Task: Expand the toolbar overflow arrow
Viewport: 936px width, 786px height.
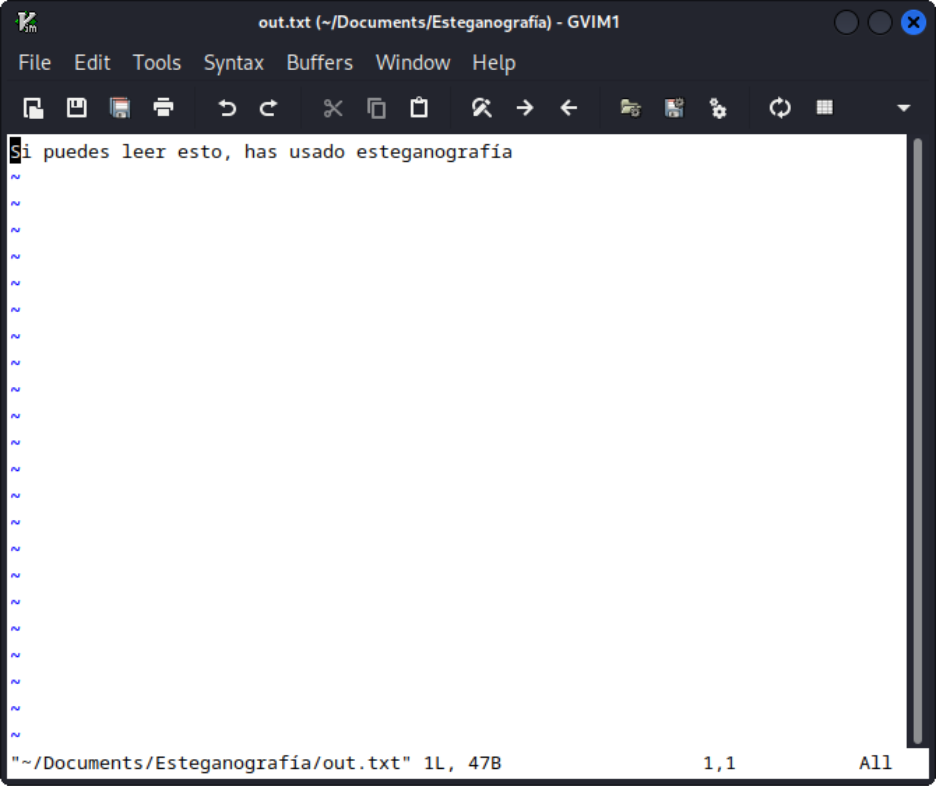Action: point(904,108)
